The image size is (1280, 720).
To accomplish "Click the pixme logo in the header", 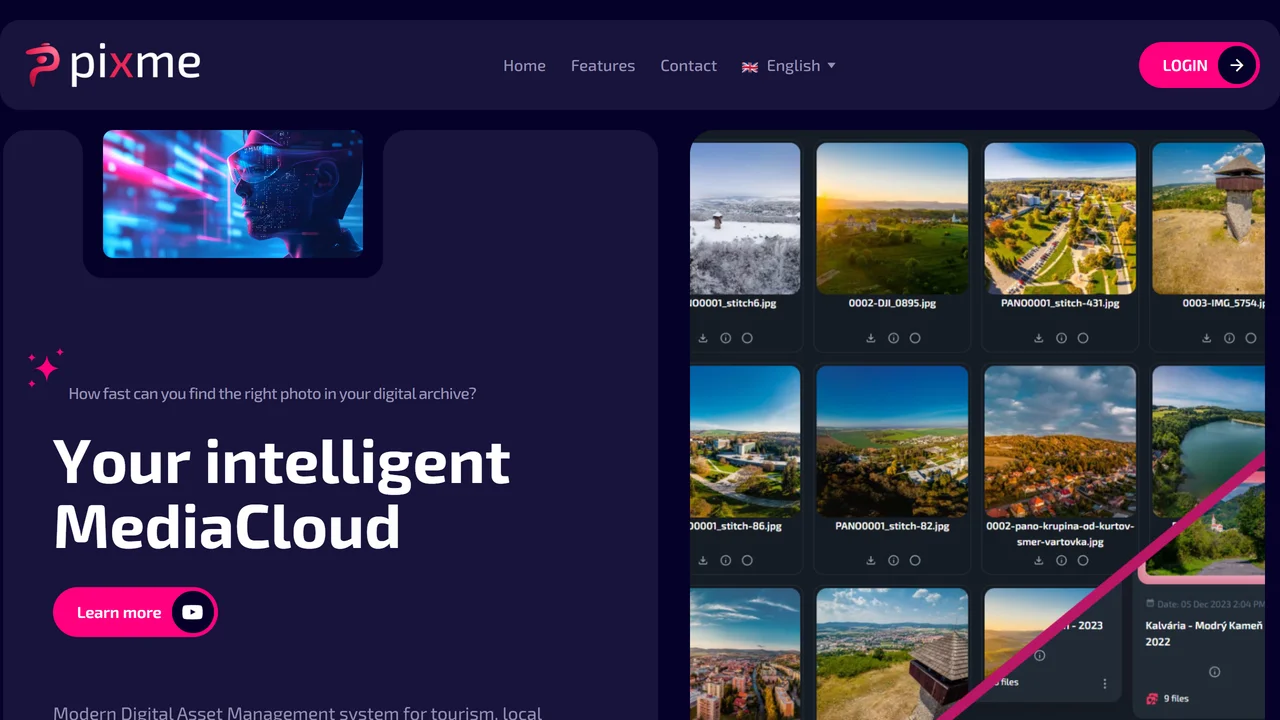I will [113, 65].
